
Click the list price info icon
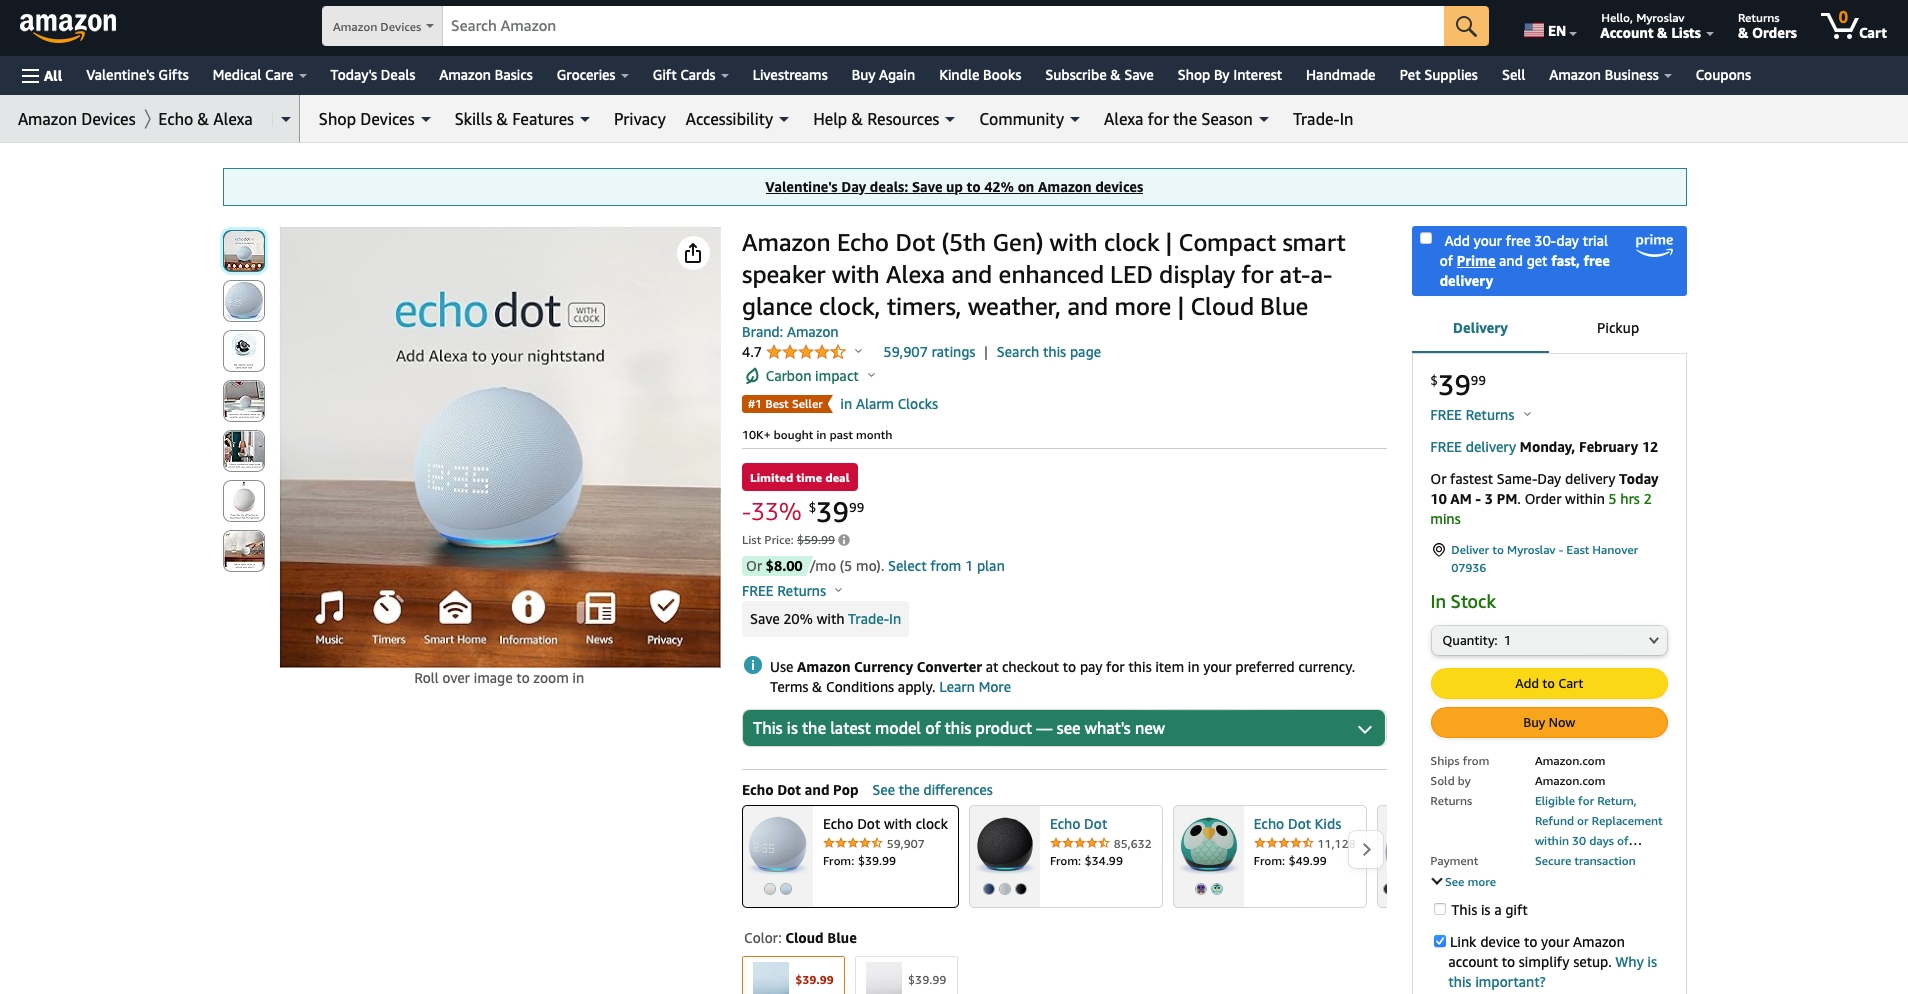coord(844,540)
